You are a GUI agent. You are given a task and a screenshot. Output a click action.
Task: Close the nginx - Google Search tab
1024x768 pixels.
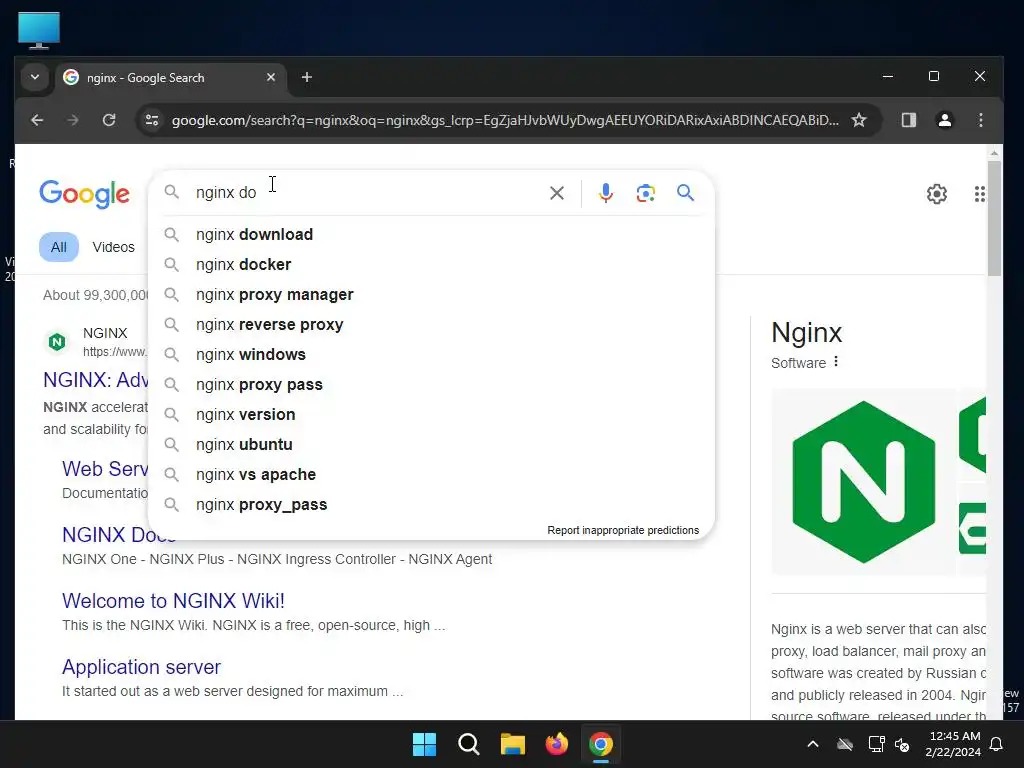270,78
